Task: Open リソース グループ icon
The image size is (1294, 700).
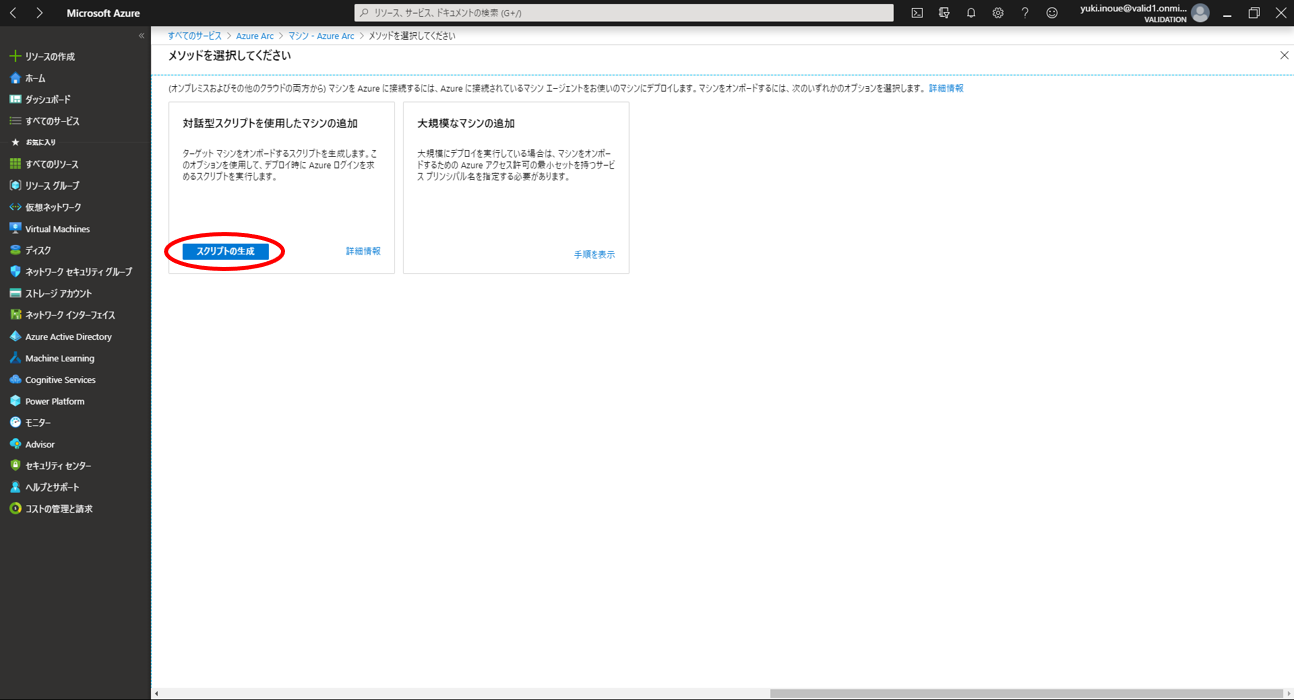Action: click(x=15, y=186)
